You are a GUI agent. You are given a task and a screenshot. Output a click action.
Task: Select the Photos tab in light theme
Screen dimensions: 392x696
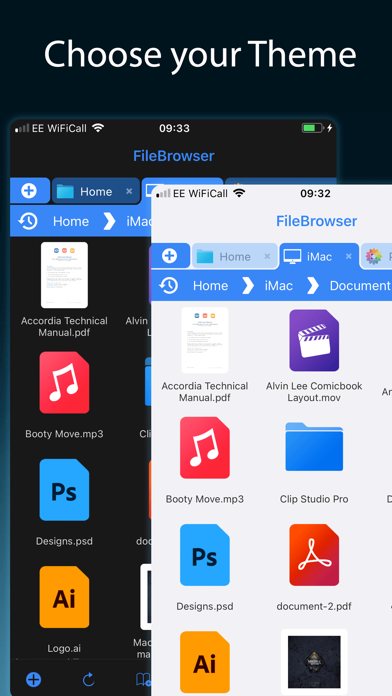pyautogui.click(x=377, y=257)
